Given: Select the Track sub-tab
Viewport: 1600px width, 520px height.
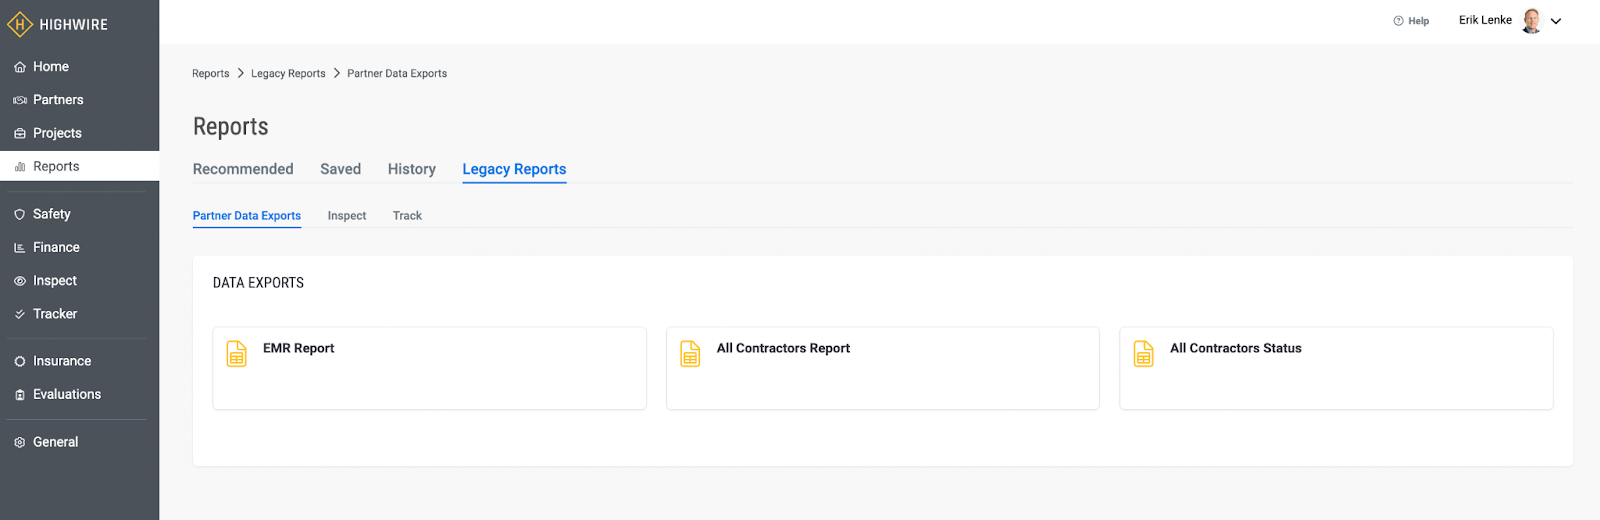Looking at the screenshot, I should 407,216.
